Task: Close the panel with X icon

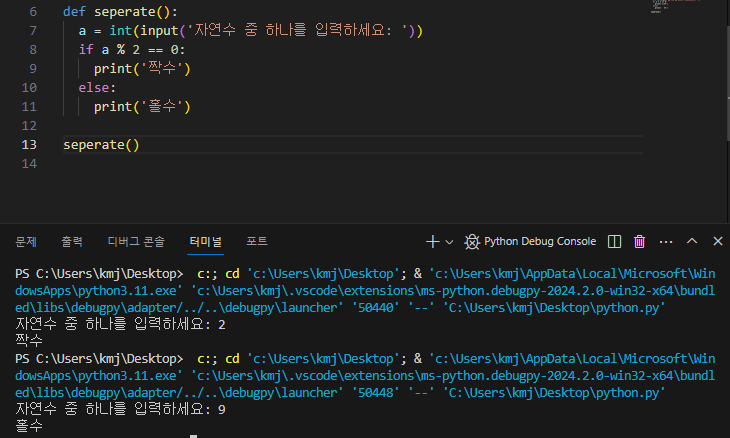Action: 717,241
